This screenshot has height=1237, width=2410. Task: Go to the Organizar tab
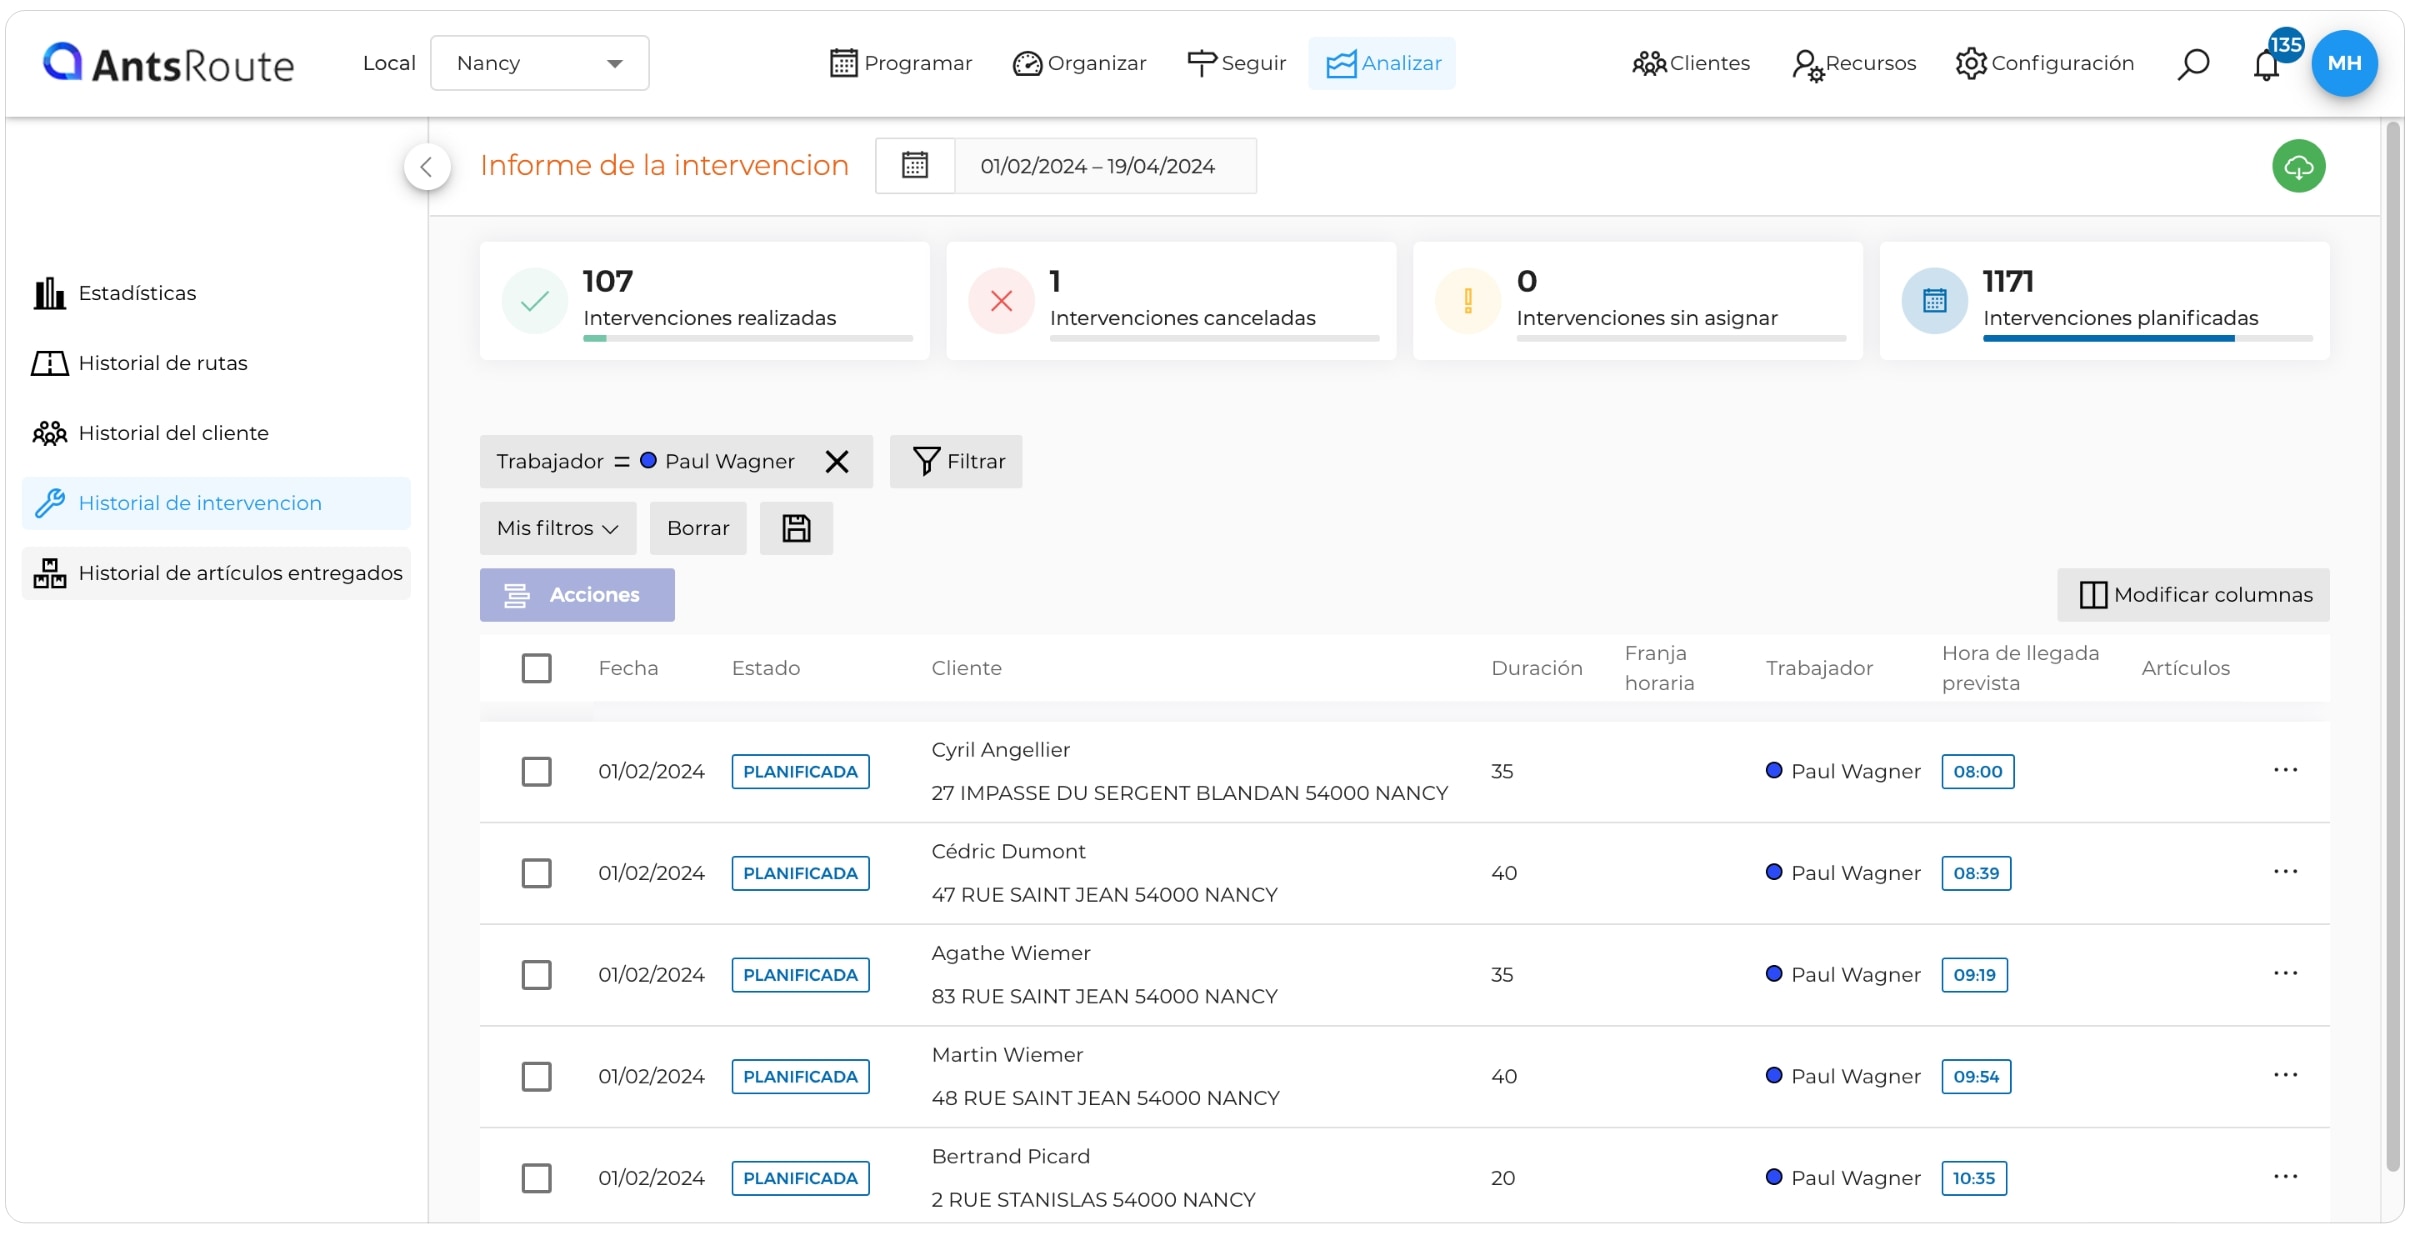point(1079,63)
